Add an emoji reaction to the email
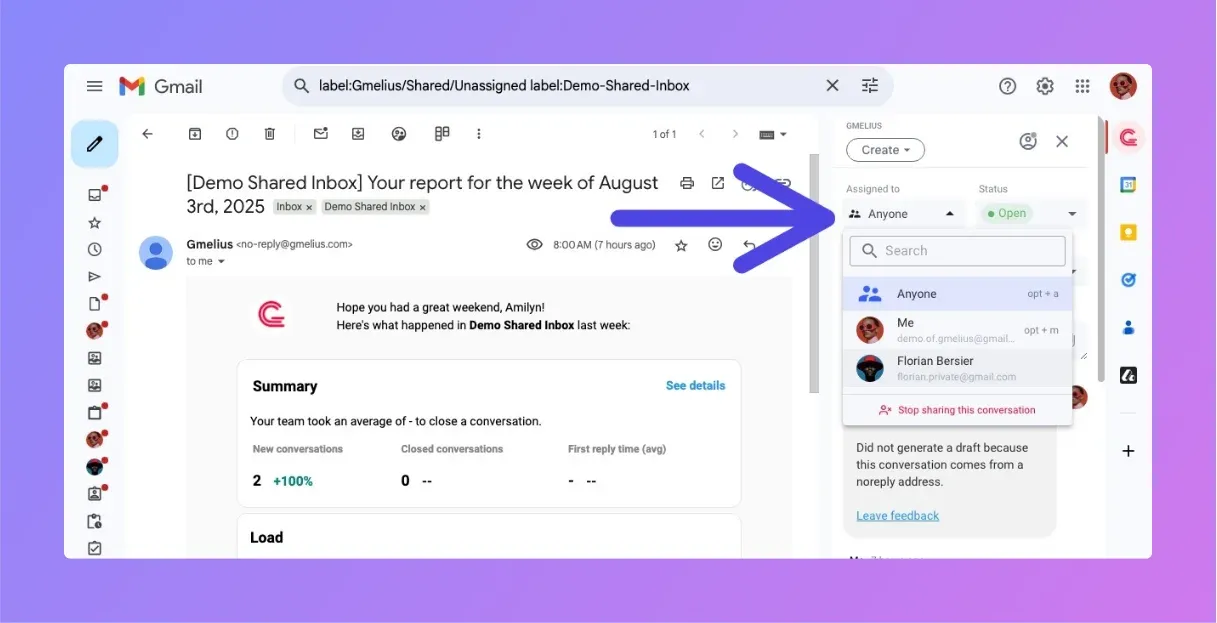This screenshot has height=623, width=1217. (x=715, y=245)
